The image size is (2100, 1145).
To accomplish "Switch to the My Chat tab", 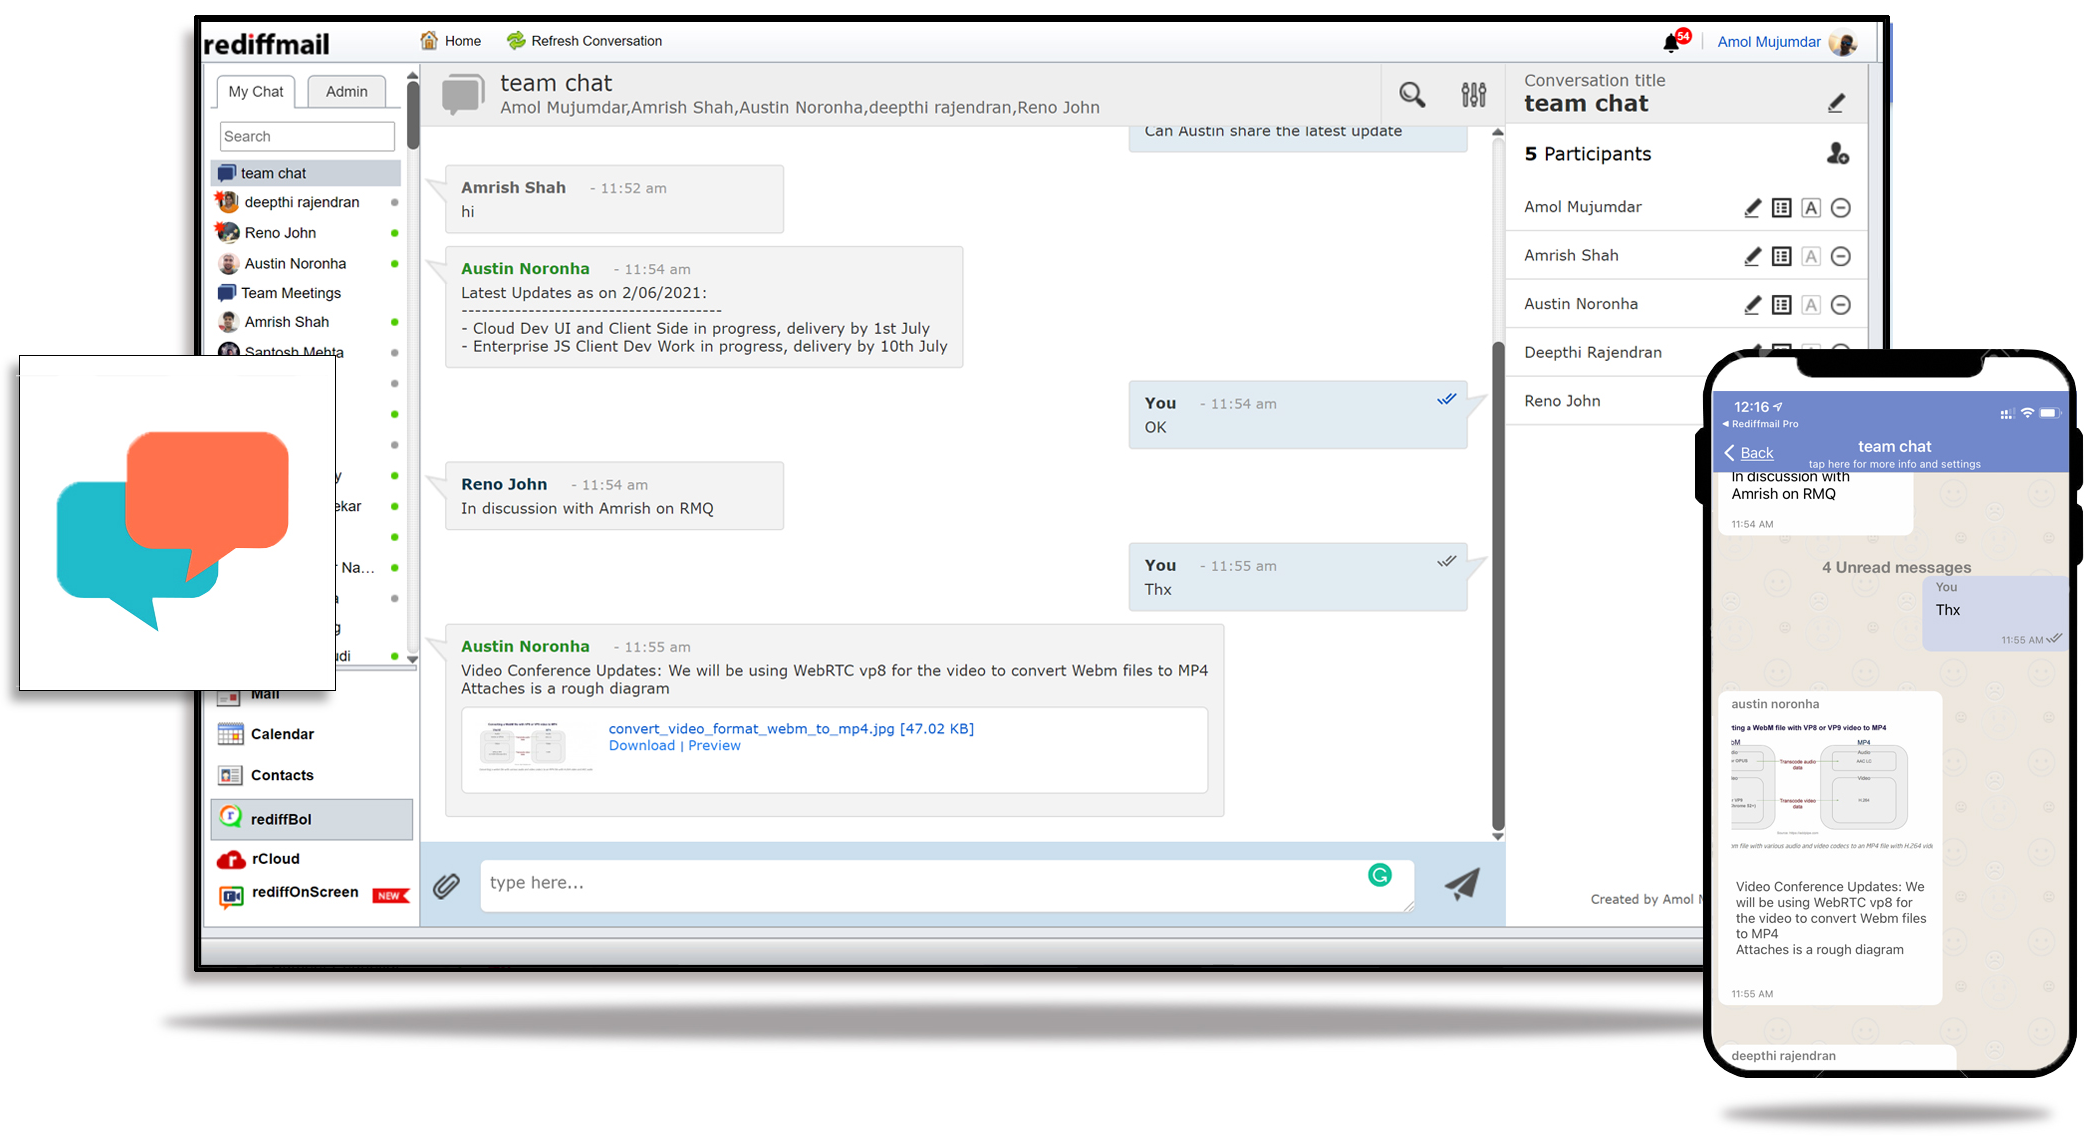I will click(x=254, y=91).
